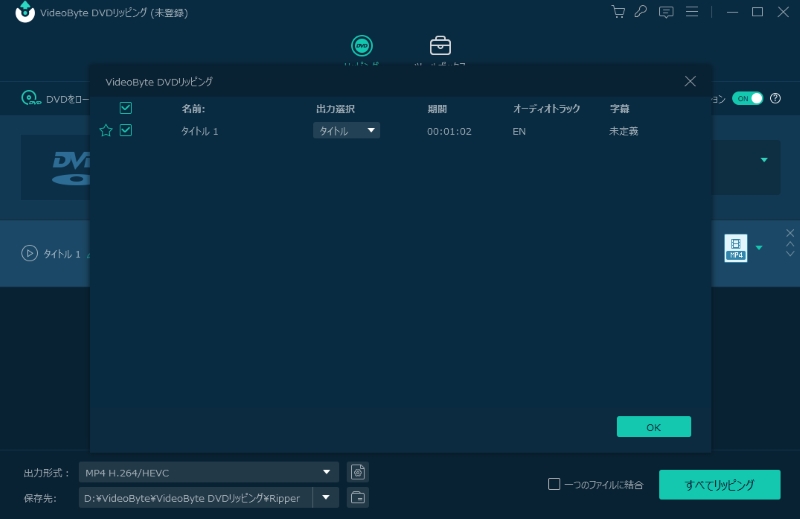The height and width of the screenshot is (519, 800).
Task: Click the shopping cart purchase icon
Action: click(618, 12)
